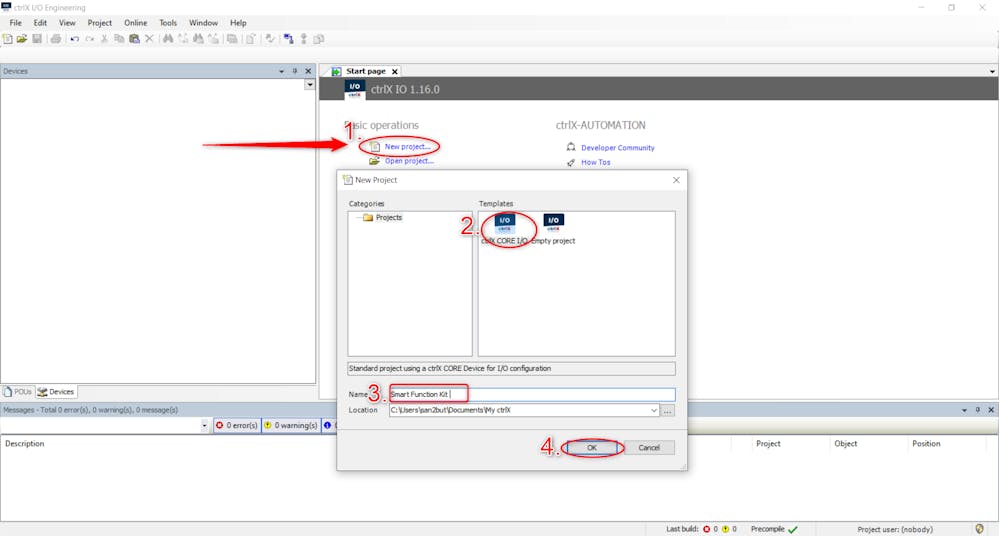Image resolution: width=999 pixels, height=536 pixels.
Task: Click the project Name input field
Action: coord(532,395)
